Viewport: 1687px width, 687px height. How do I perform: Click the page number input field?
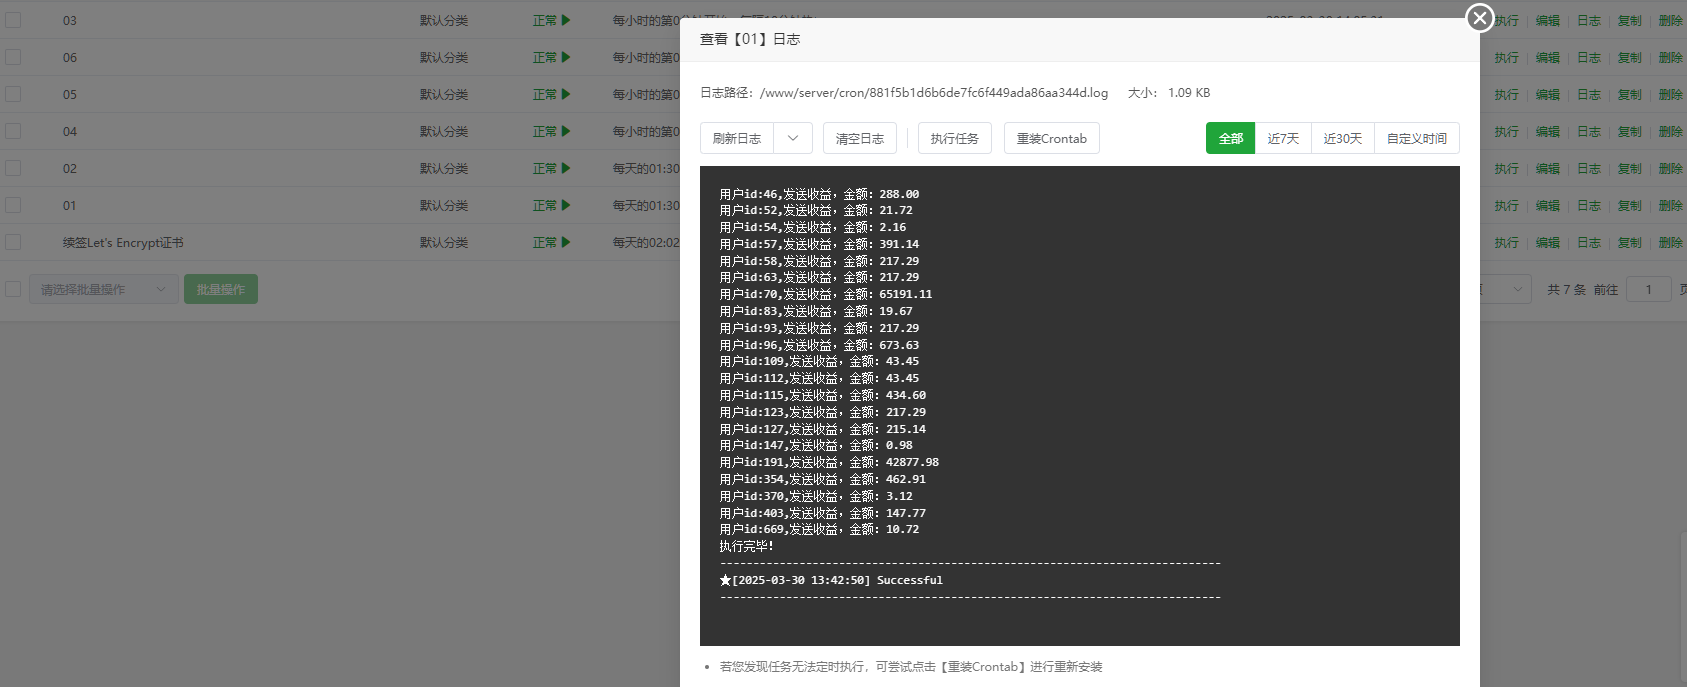tap(1649, 289)
